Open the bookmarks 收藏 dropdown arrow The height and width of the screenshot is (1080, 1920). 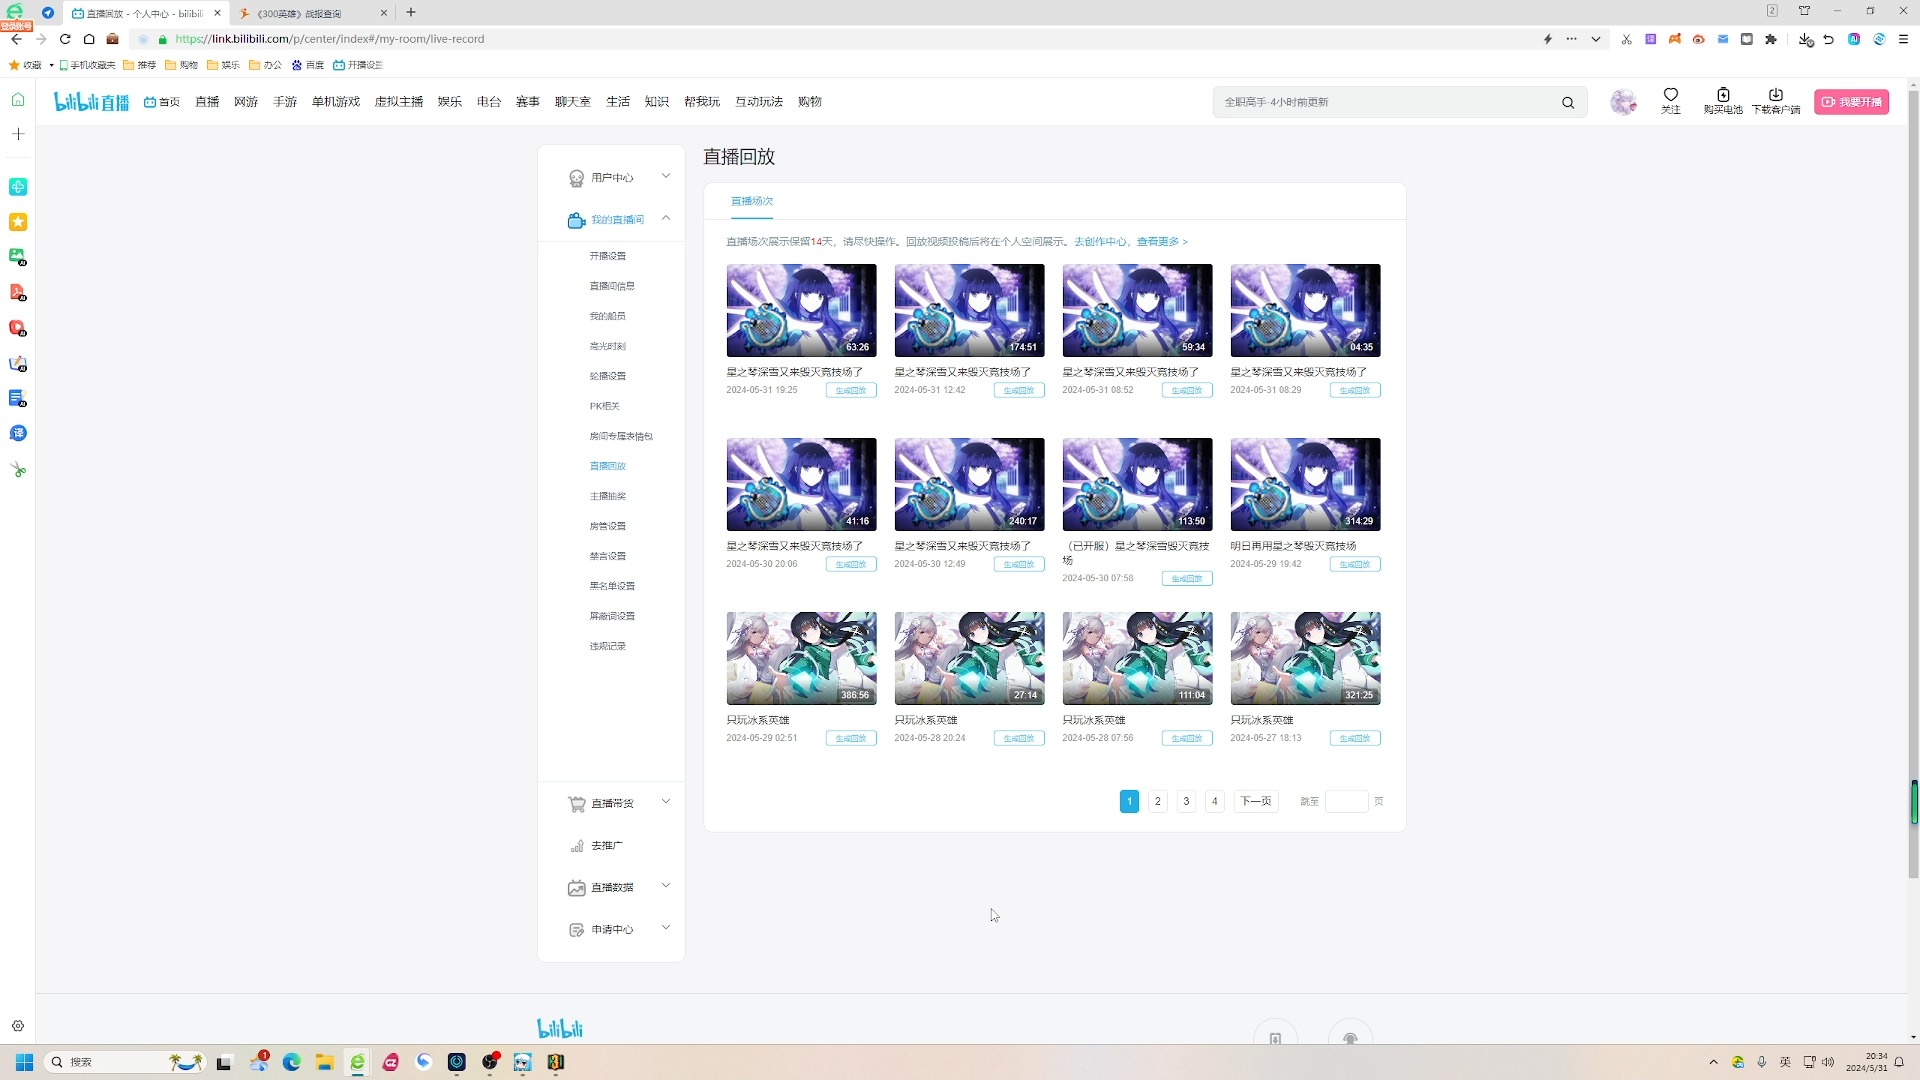click(51, 65)
